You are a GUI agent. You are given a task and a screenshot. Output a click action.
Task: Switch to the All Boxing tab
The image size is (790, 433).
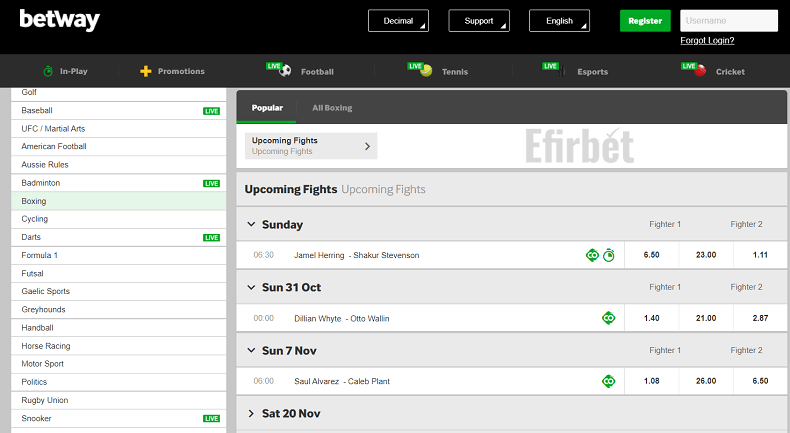tap(332, 107)
